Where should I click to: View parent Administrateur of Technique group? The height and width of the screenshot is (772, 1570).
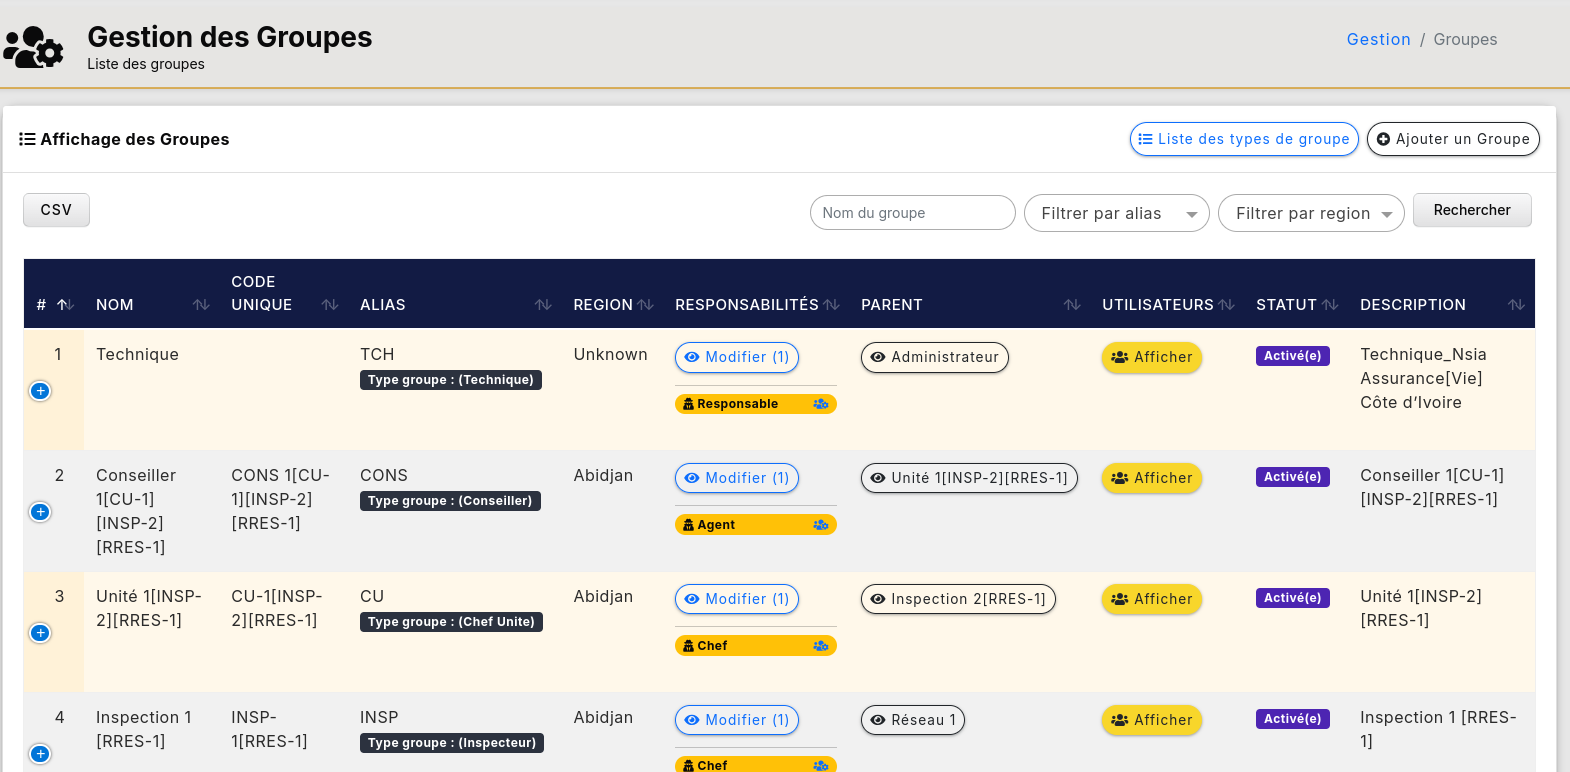[x=934, y=357]
